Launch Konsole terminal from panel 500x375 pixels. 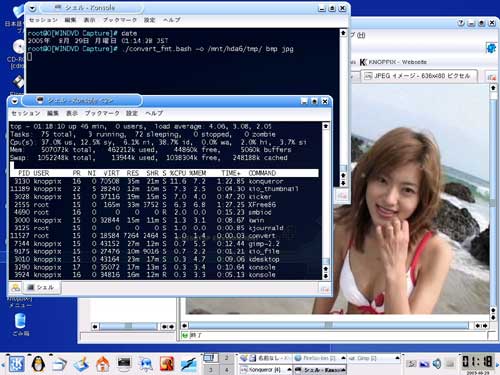124,364
